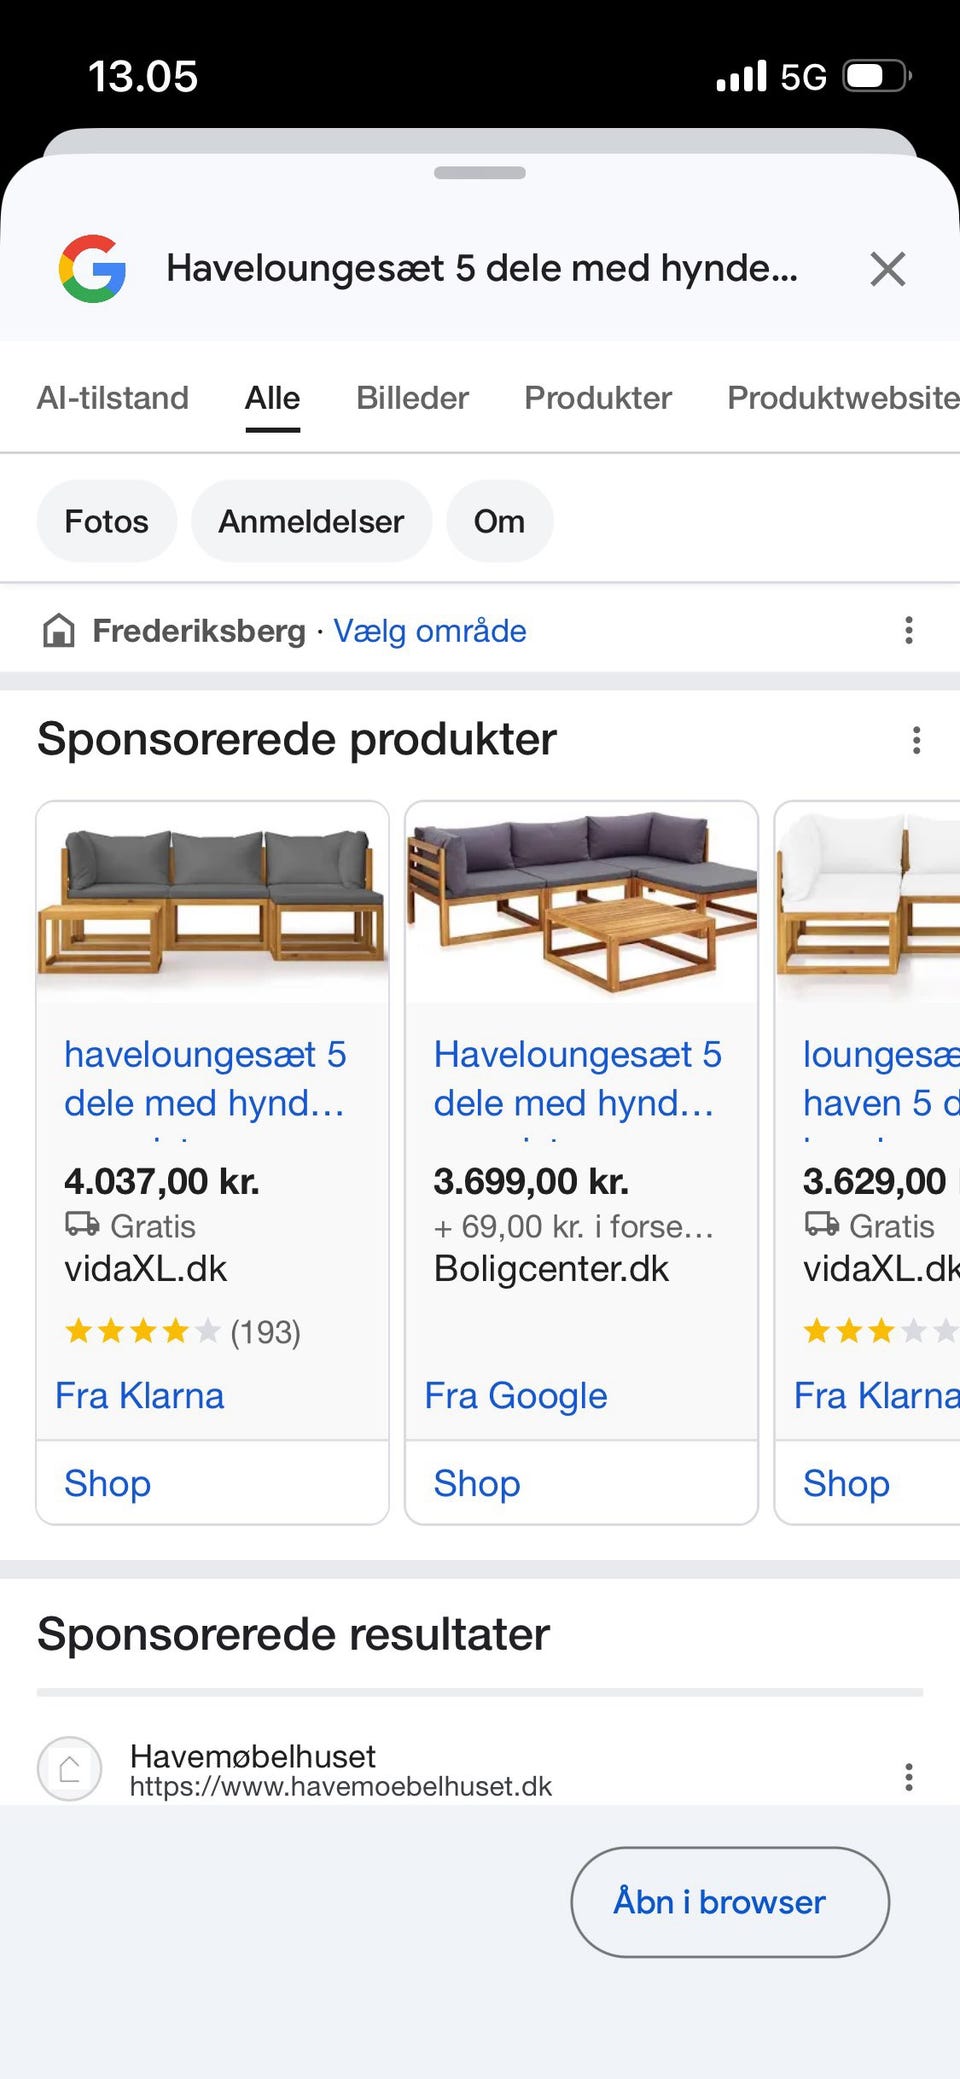Viewport: 960px width, 2079px height.
Task: Open the AI-tilstand tab
Action: (113, 398)
